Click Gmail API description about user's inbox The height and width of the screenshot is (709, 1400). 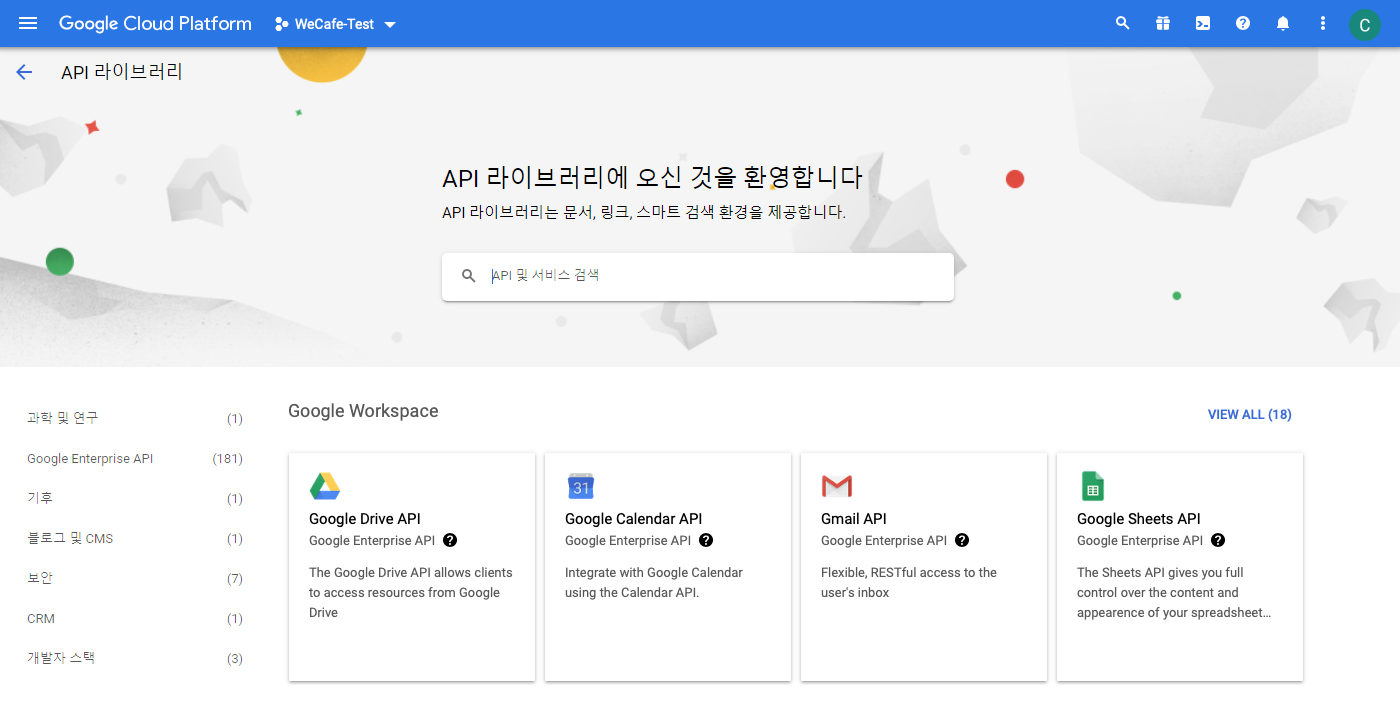pyautogui.click(x=909, y=583)
